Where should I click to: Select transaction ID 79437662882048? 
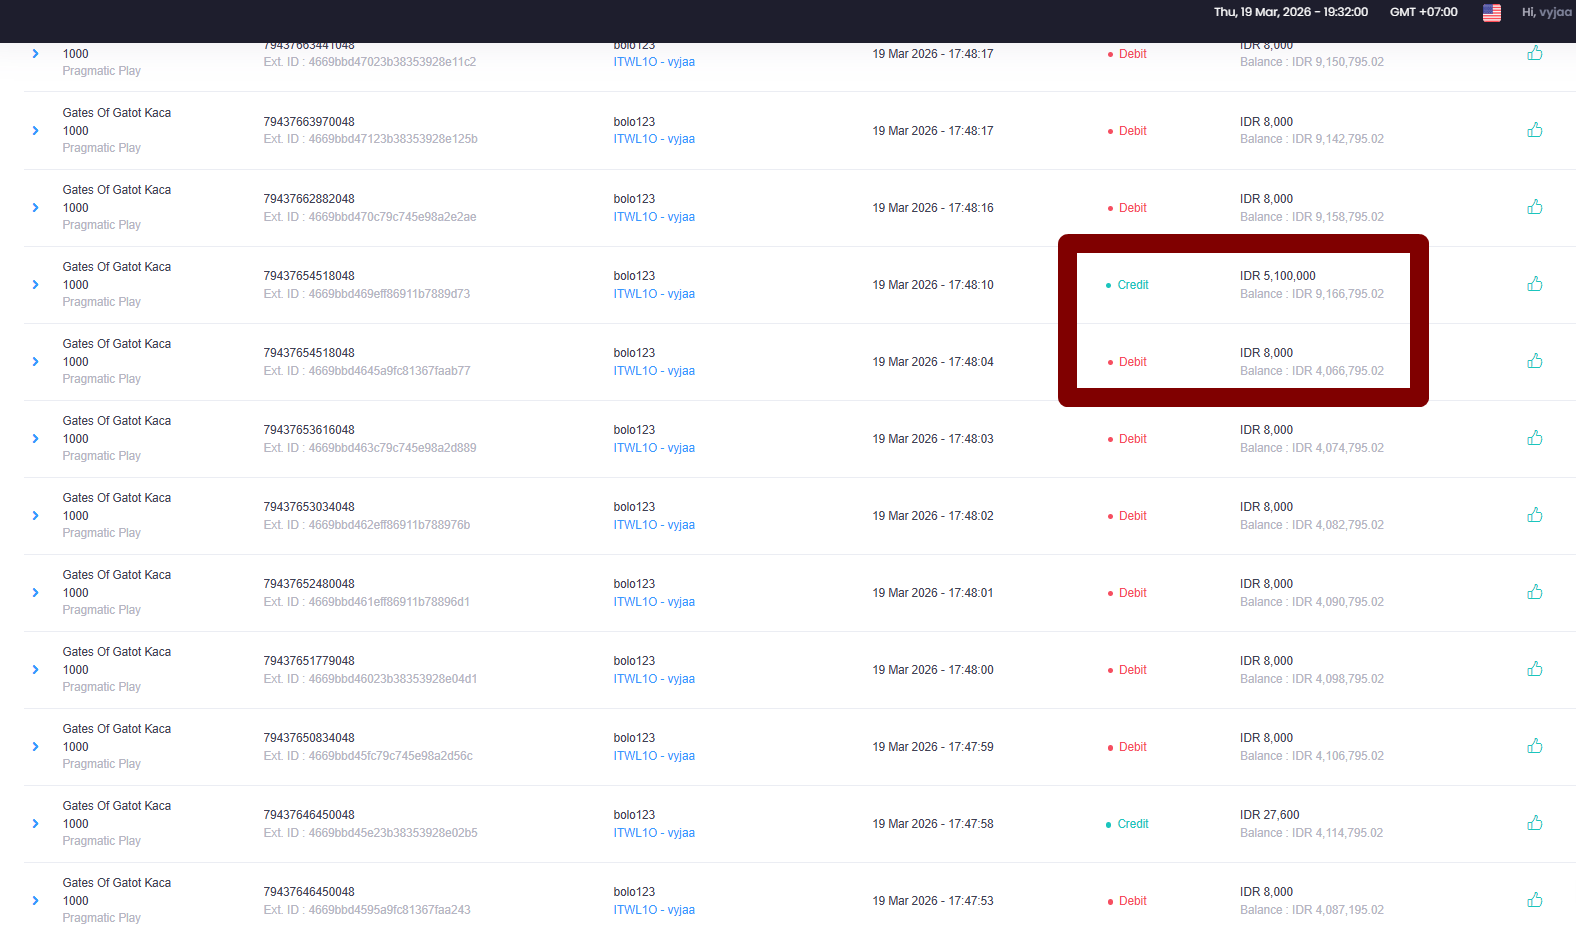click(x=309, y=199)
